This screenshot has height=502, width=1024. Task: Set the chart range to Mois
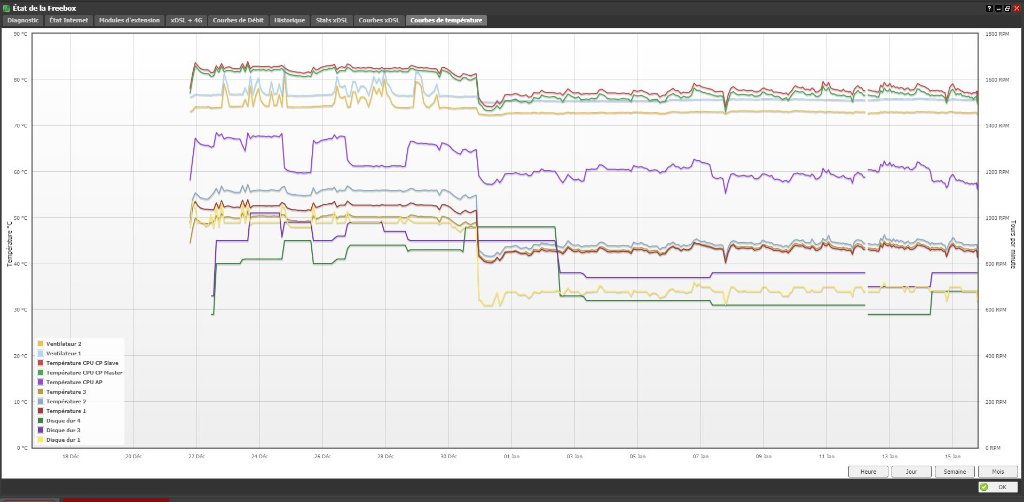(x=998, y=471)
